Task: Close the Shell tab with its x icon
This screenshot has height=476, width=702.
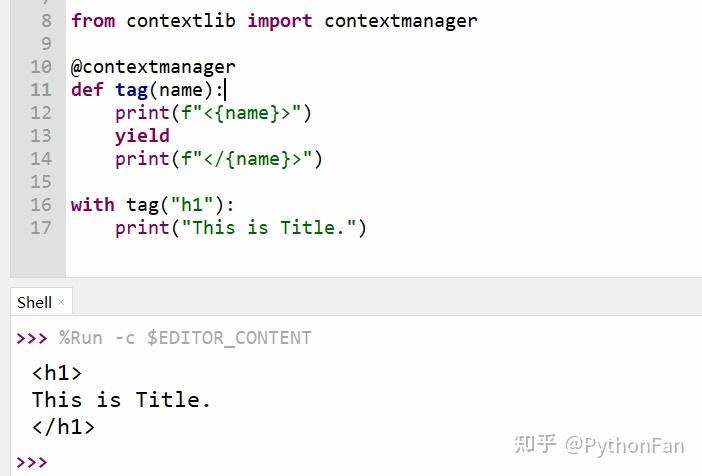Action: (x=61, y=302)
